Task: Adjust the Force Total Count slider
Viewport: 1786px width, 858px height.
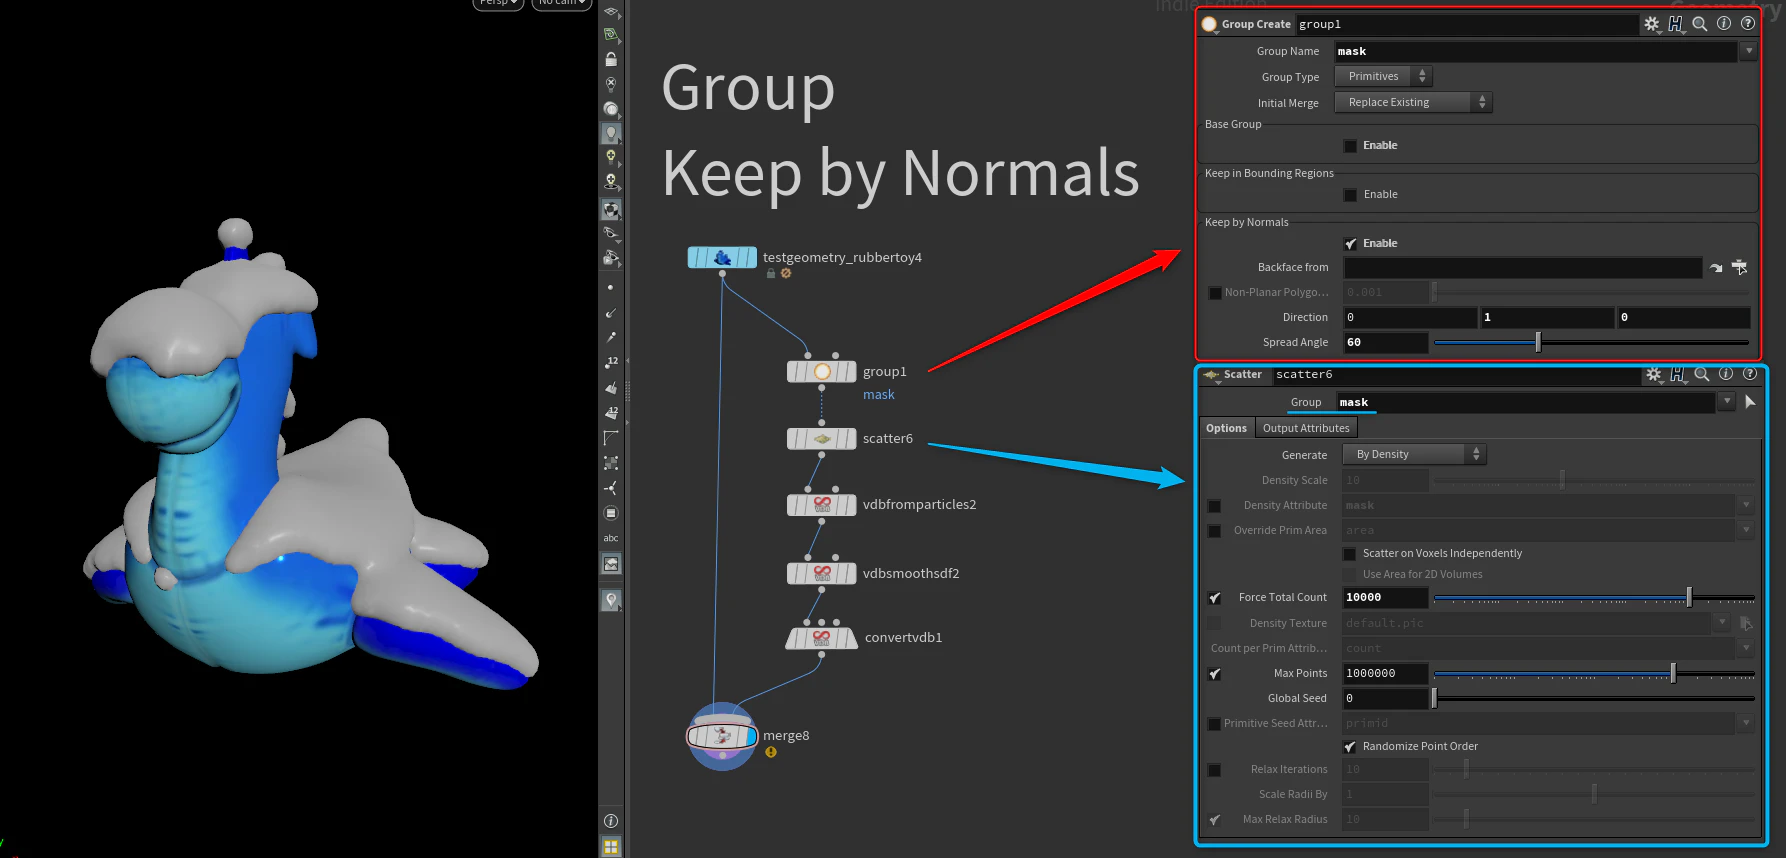Action: click(x=1594, y=598)
